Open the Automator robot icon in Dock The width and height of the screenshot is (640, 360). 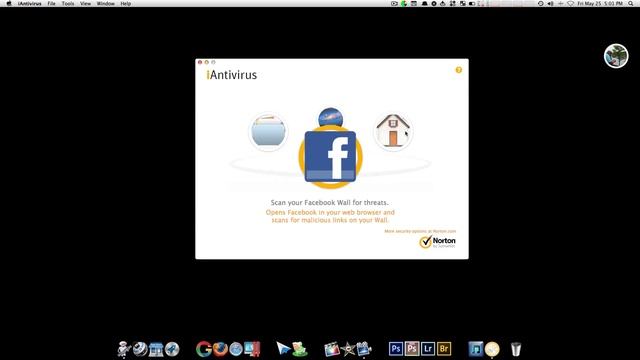124,349
